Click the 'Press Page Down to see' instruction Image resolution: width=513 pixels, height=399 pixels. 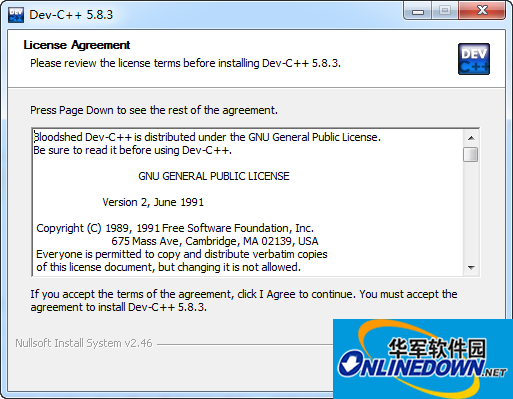pyautogui.click(x=154, y=110)
